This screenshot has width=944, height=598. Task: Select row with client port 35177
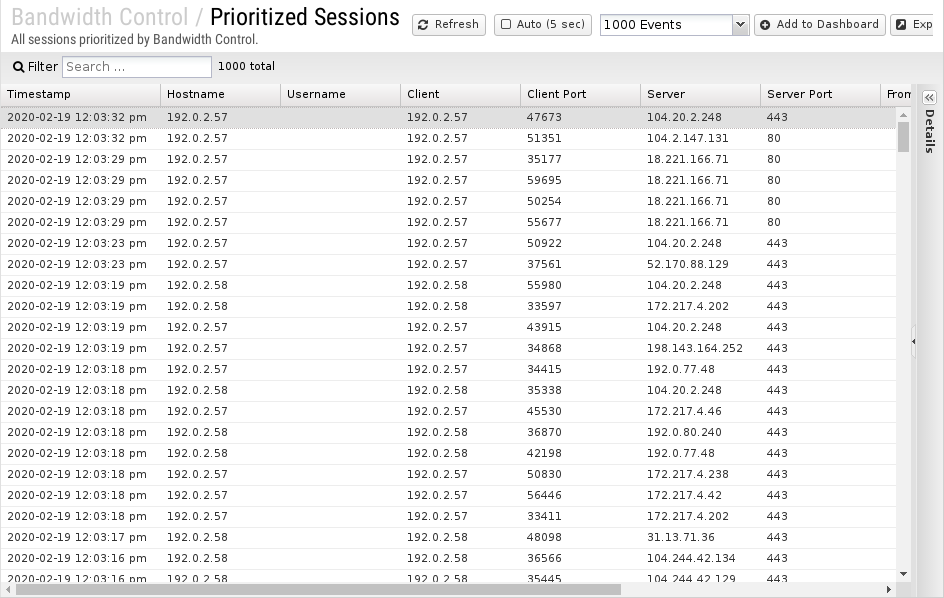[449, 160]
